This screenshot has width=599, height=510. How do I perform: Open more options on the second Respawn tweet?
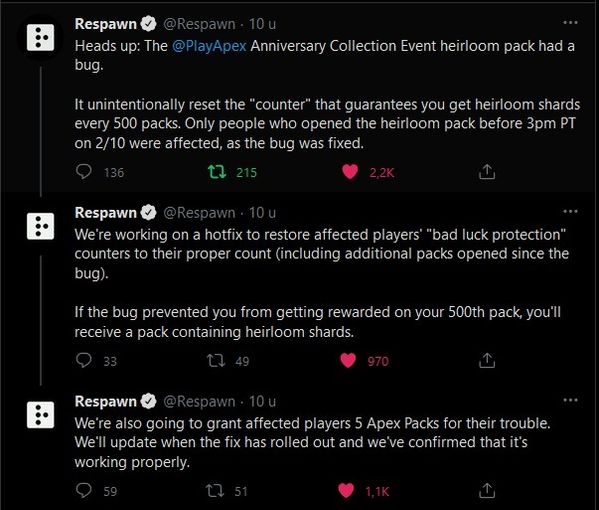570,211
